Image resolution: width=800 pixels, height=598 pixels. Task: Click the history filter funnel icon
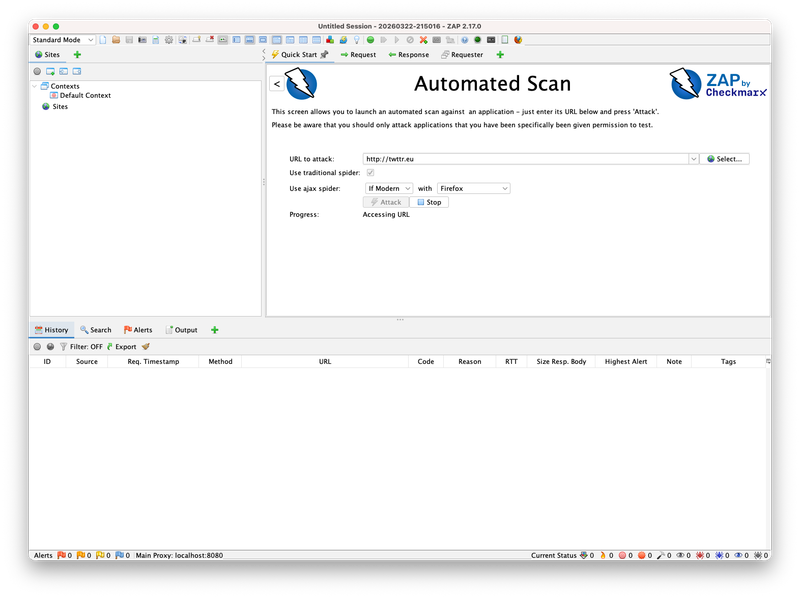pyautogui.click(x=63, y=346)
